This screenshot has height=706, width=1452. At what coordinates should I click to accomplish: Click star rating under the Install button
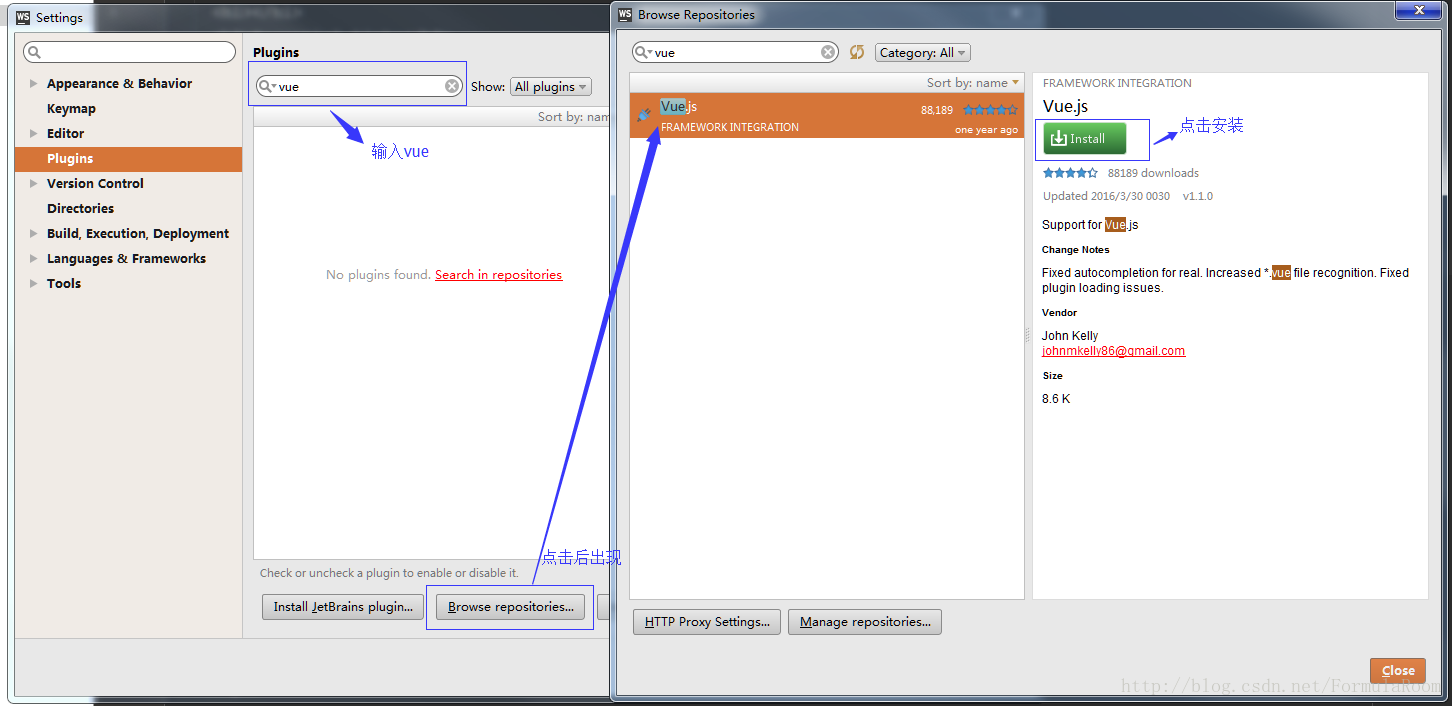click(x=1070, y=173)
